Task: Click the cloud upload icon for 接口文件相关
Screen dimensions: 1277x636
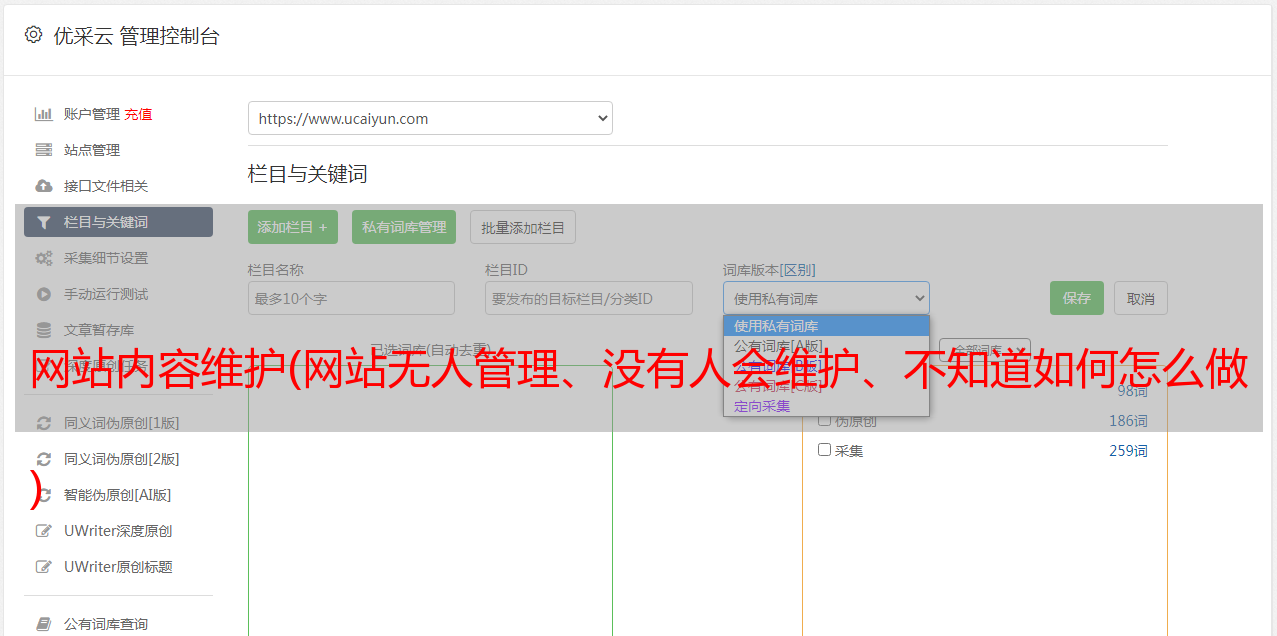Action: [44, 186]
